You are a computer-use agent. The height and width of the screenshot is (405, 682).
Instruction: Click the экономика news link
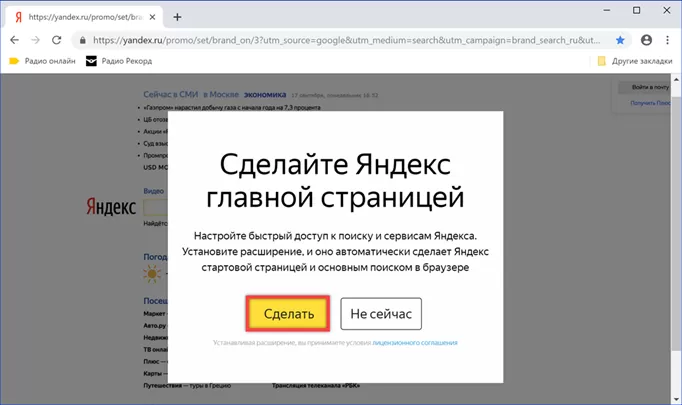tap(265, 94)
